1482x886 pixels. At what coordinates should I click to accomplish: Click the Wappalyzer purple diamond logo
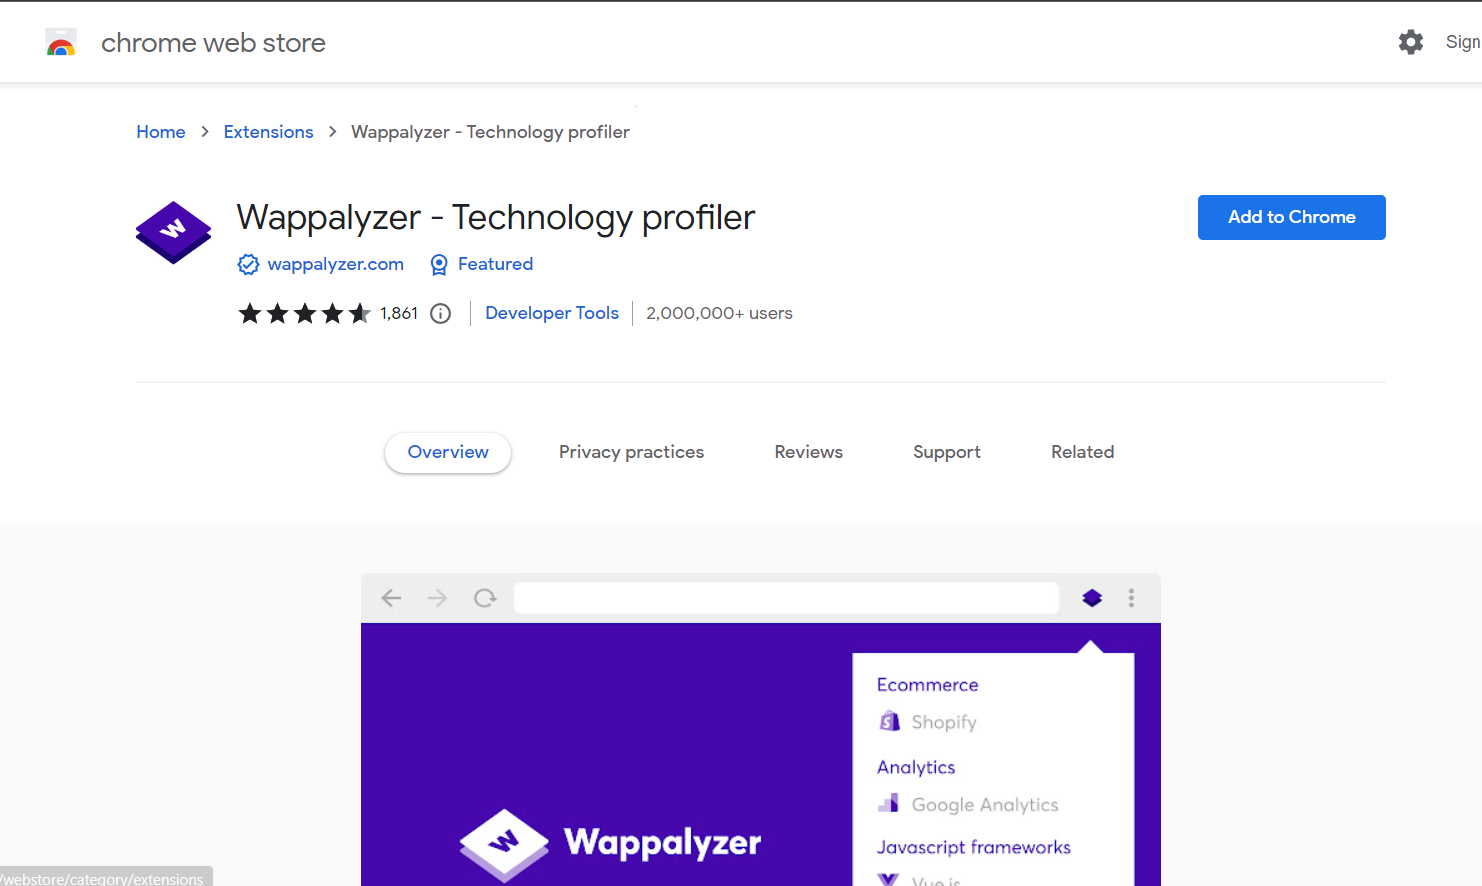click(x=174, y=233)
